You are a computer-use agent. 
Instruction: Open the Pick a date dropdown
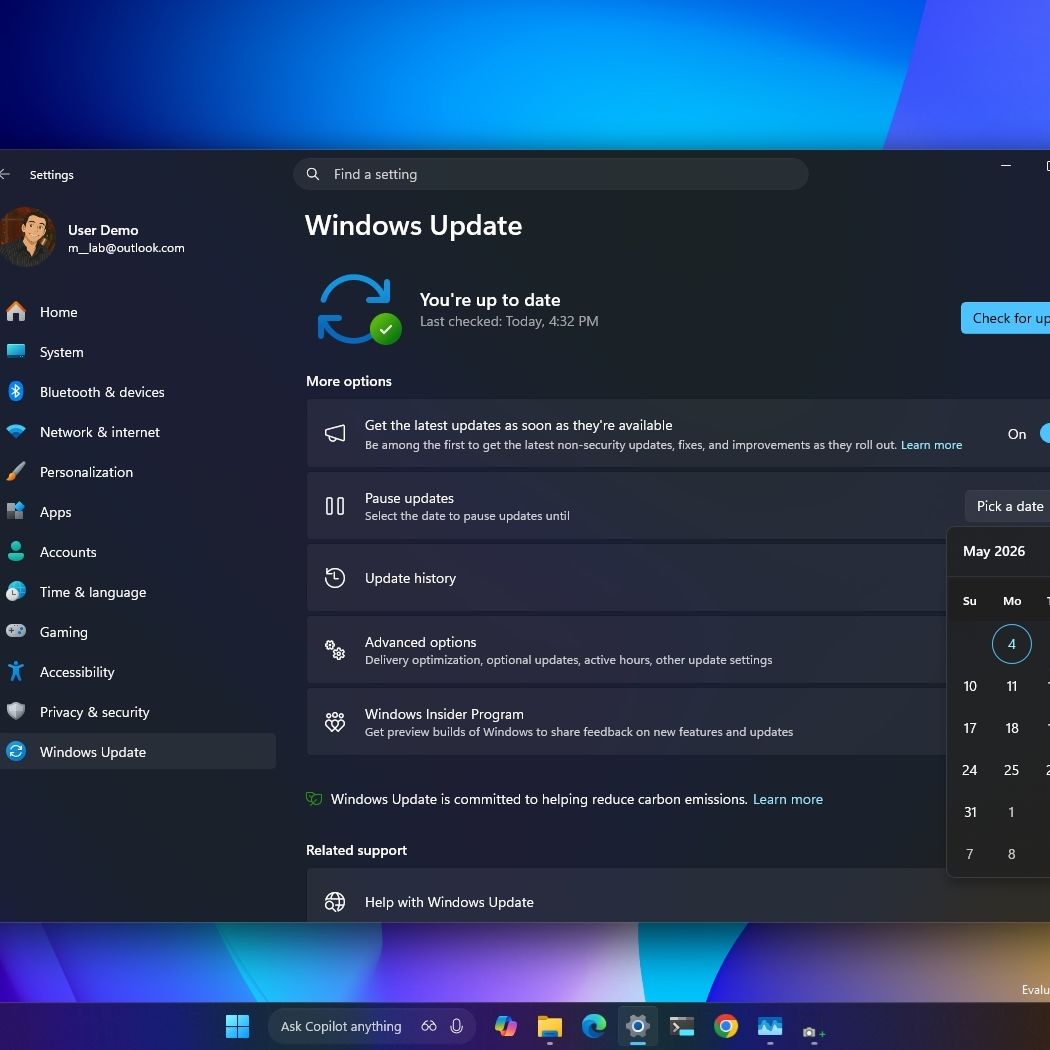point(1008,506)
